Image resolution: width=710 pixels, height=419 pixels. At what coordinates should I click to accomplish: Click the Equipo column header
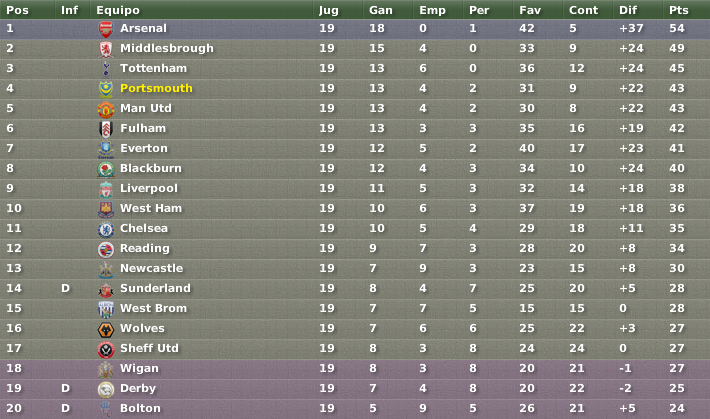(118, 10)
